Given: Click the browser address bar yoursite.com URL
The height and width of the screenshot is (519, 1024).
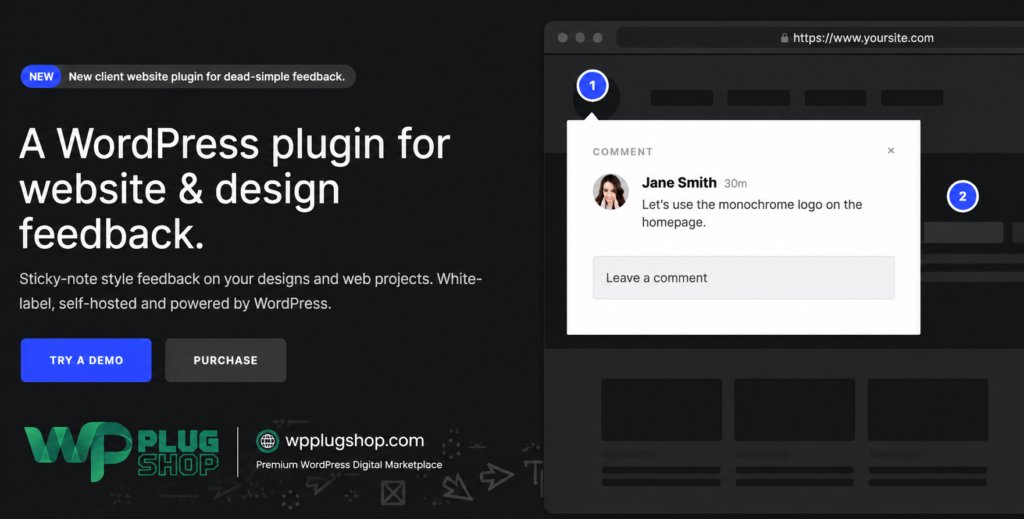Looking at the screenshot, I should click(863, 38).
